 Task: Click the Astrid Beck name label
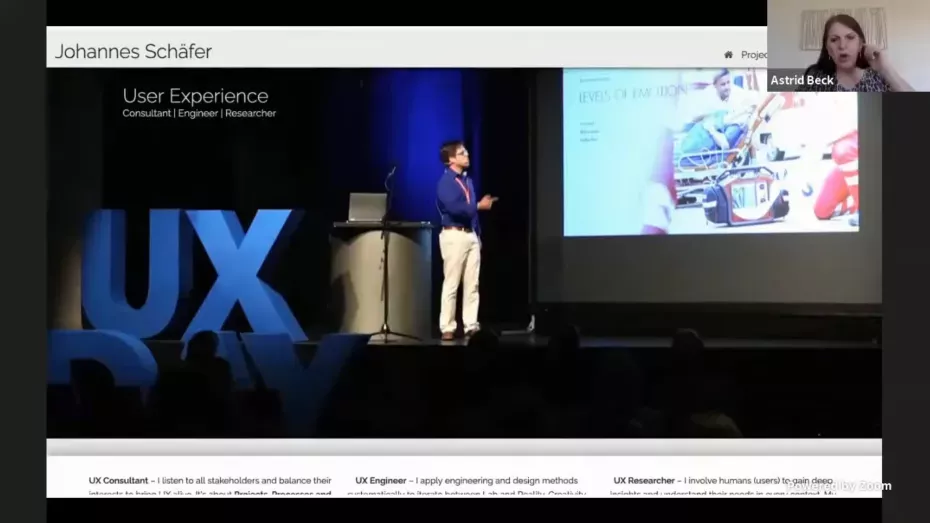pyautogui.click(x=802, y=80)
